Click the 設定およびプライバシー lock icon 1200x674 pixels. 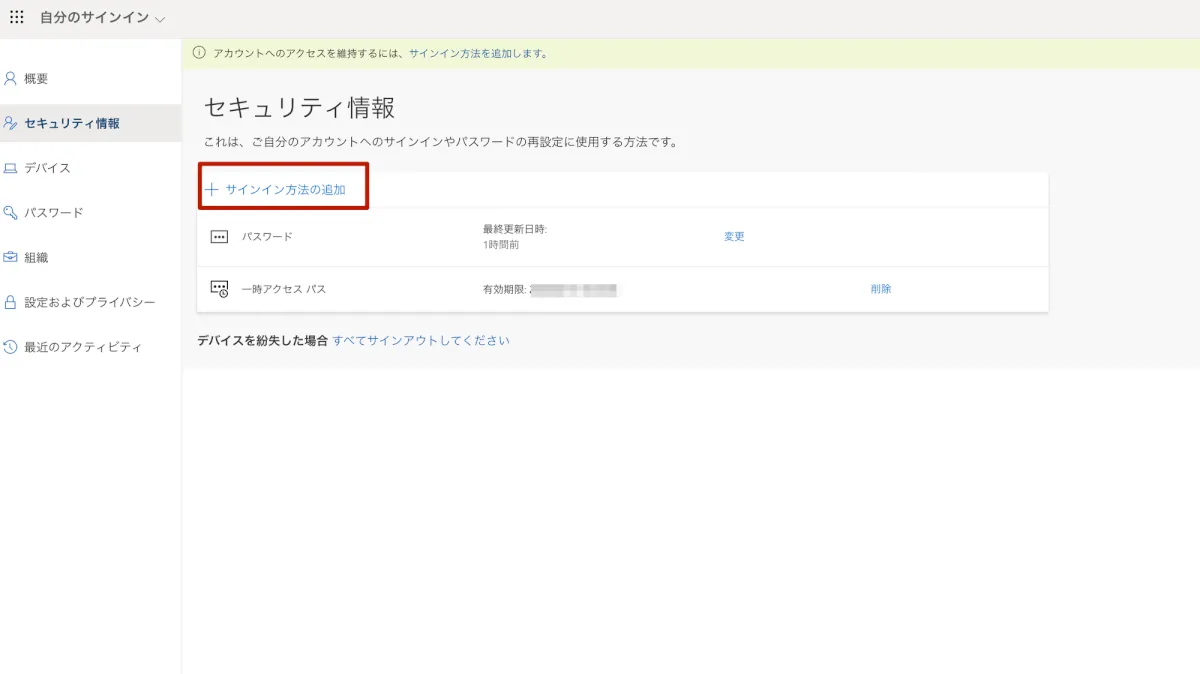pos(10,302)
